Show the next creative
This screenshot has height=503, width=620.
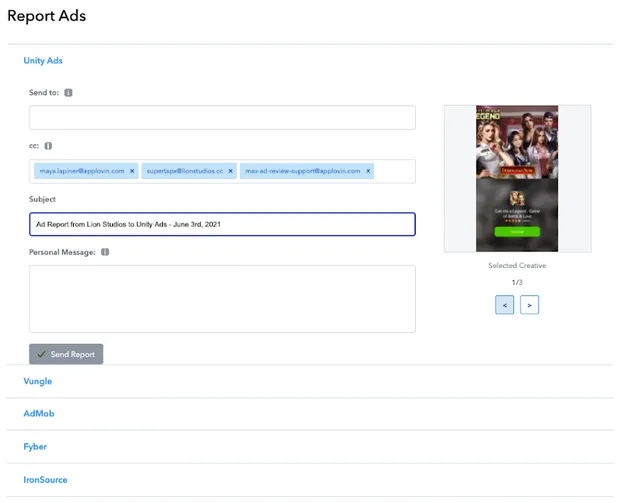[529, 305]
